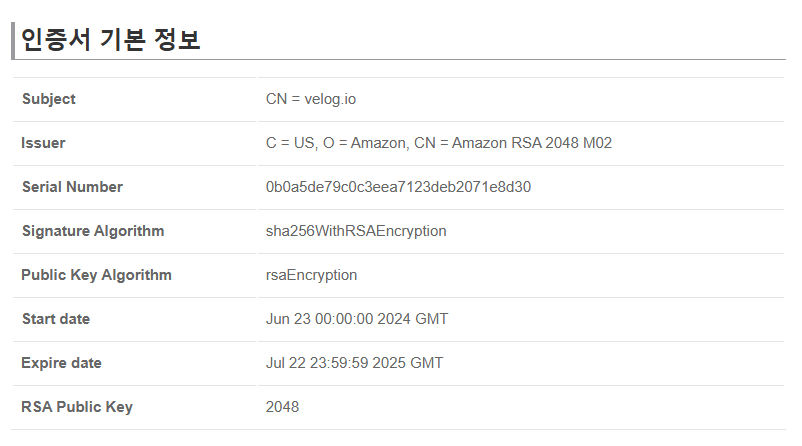Screen dimensions: 802x446
Task: Click the 2048 key size value
Action: click(282, 407)
